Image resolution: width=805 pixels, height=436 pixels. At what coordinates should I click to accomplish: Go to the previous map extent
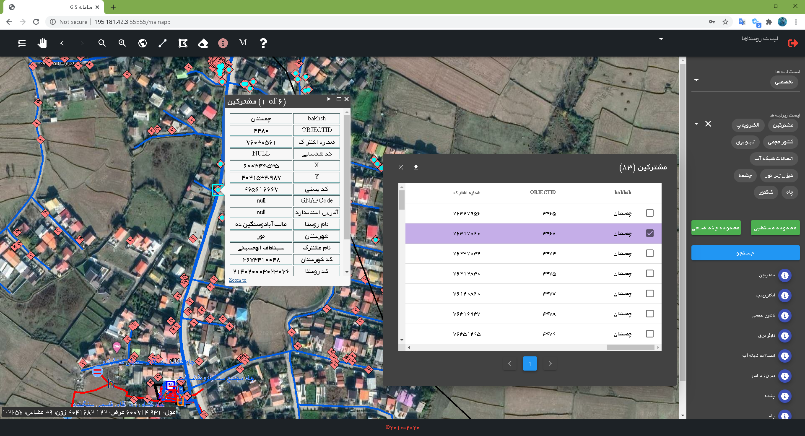(62, 43)
